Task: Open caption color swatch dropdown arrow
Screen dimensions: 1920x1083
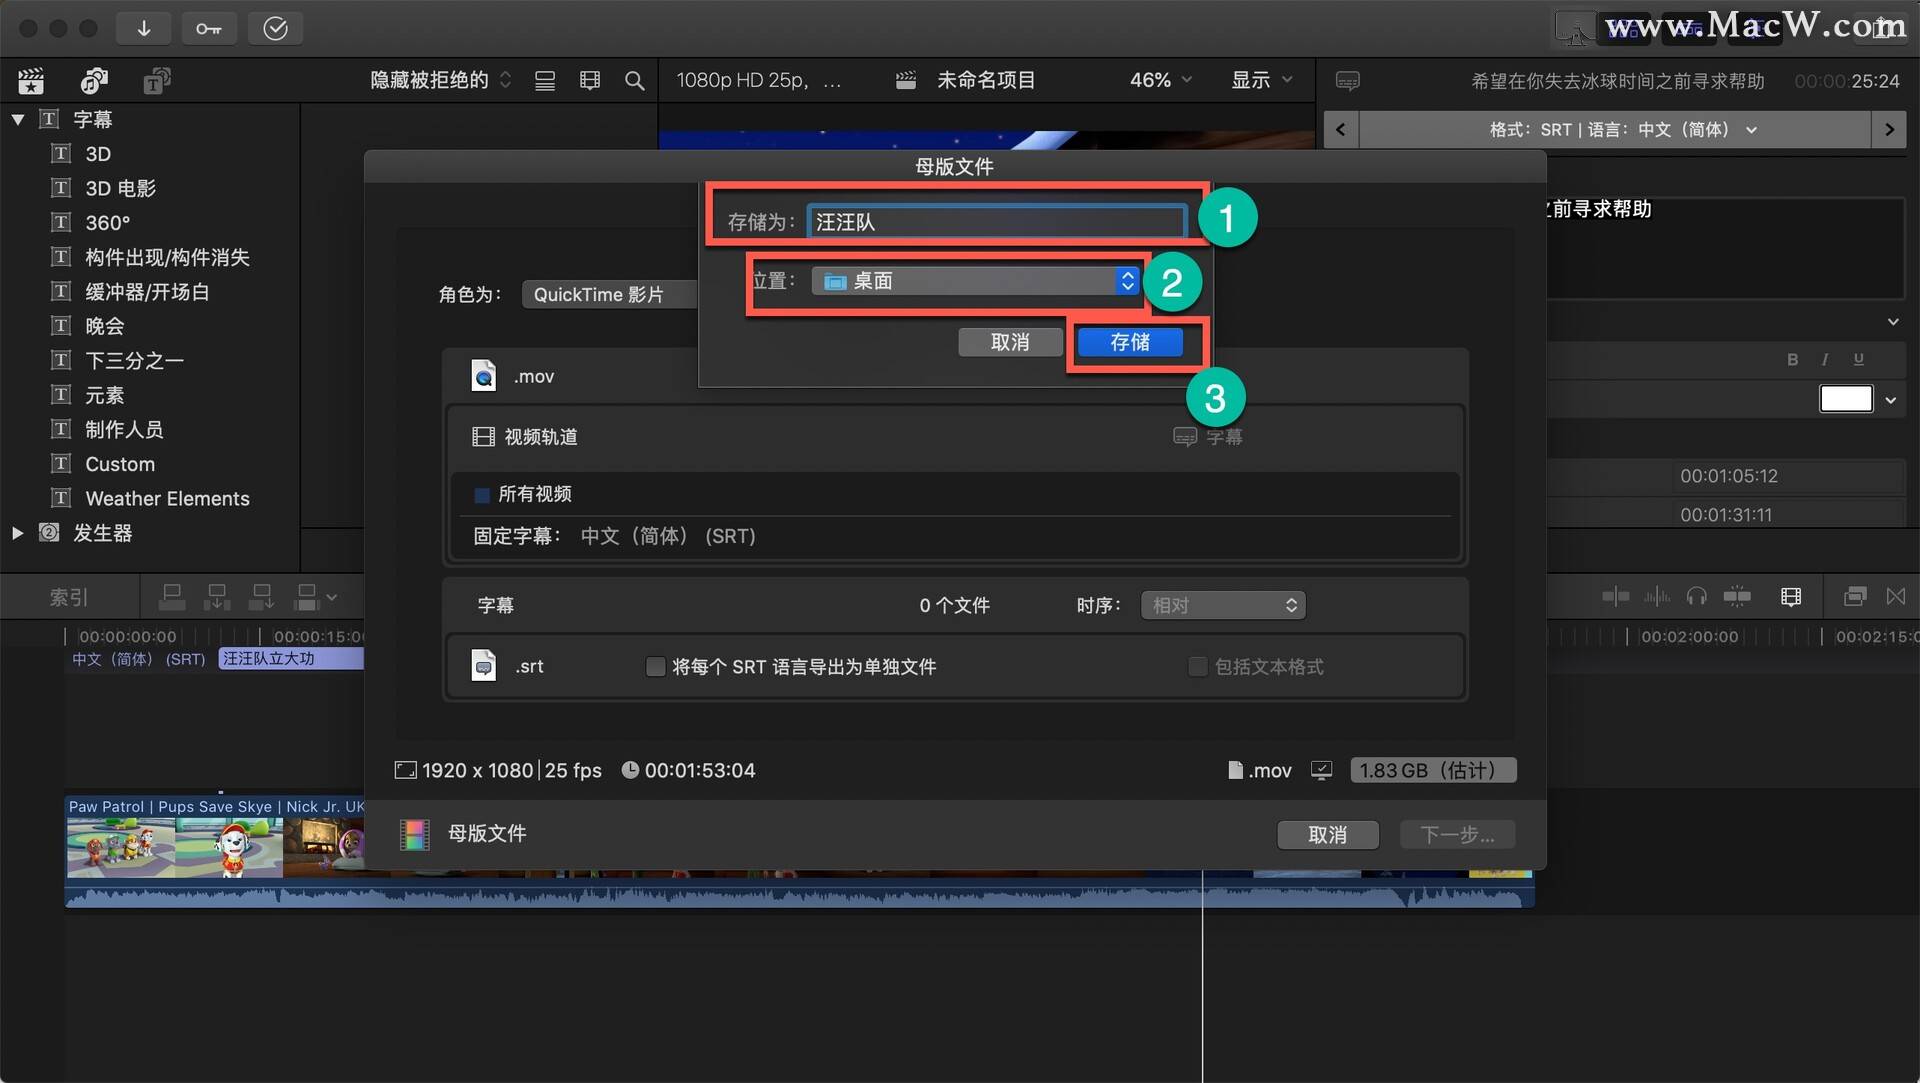Action: [1891, 400]
